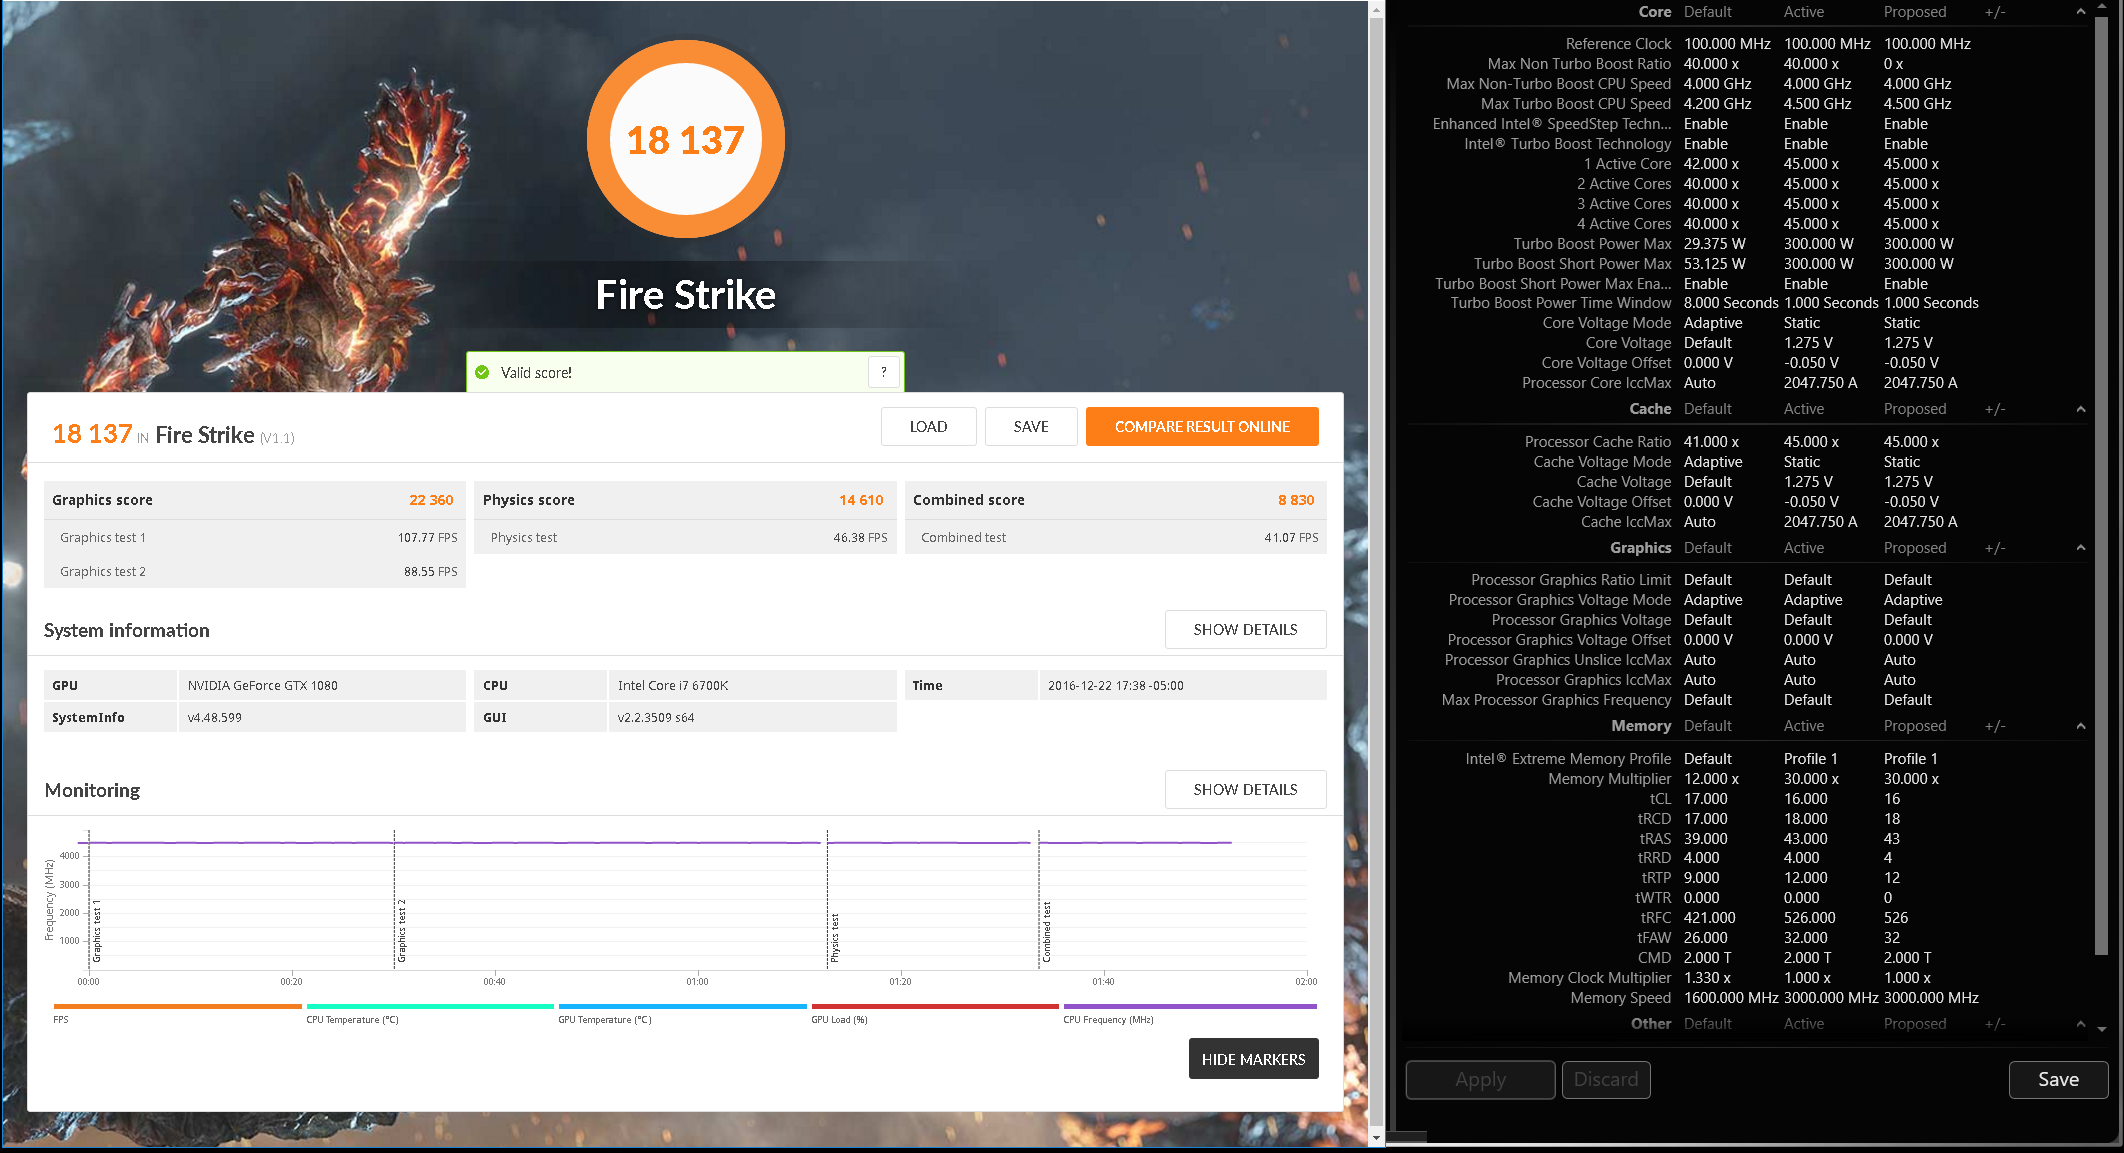Click the SAVE button in 3DMark results
The image size is (2124, 1153).
tap(1031, 426)
